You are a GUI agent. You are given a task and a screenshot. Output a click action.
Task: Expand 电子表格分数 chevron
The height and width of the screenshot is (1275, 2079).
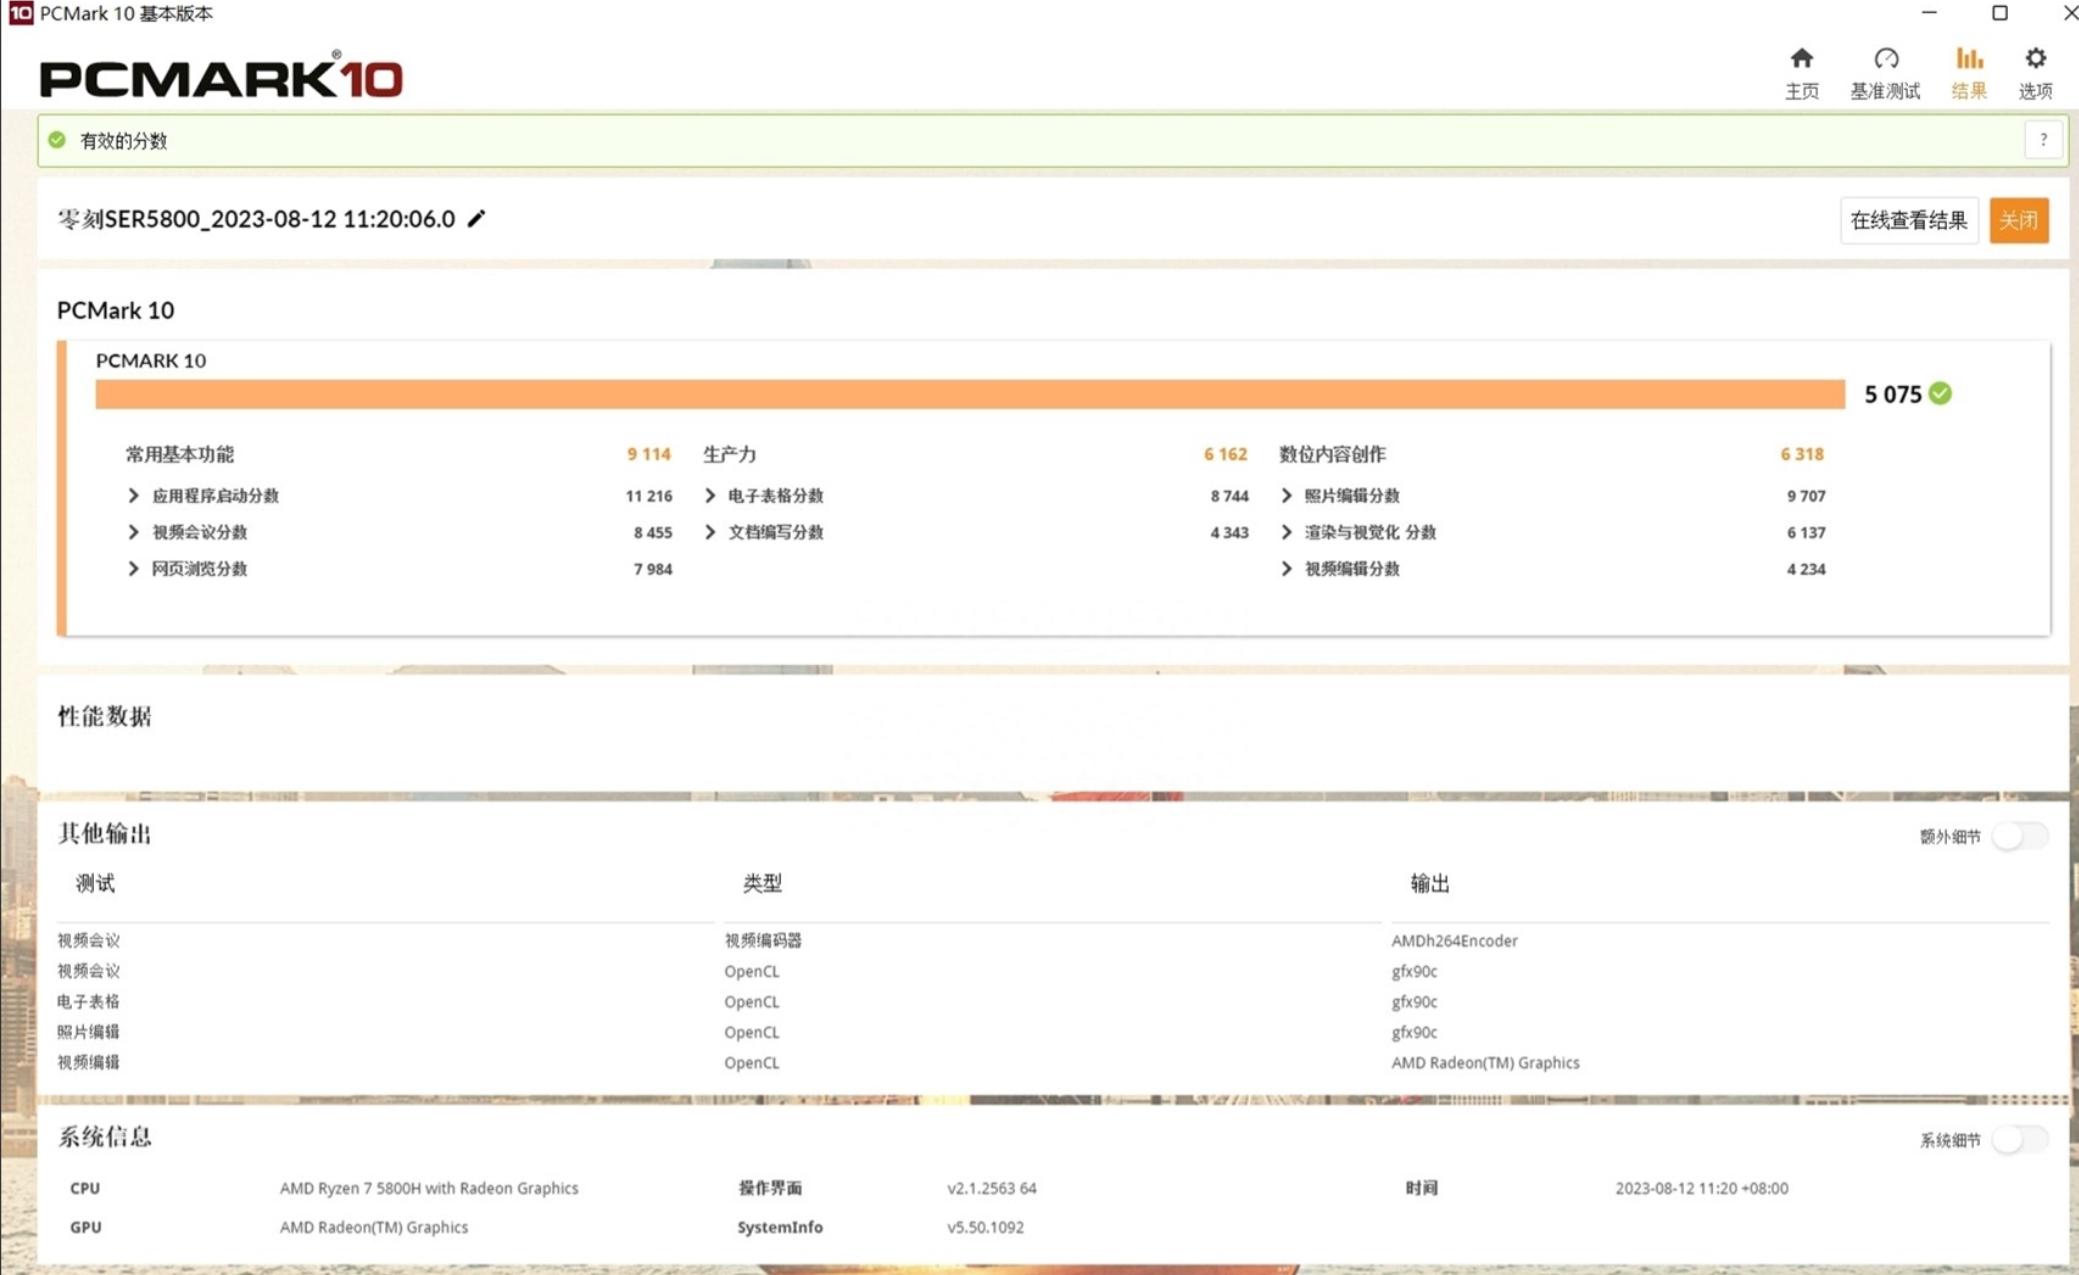coord(710,496)
